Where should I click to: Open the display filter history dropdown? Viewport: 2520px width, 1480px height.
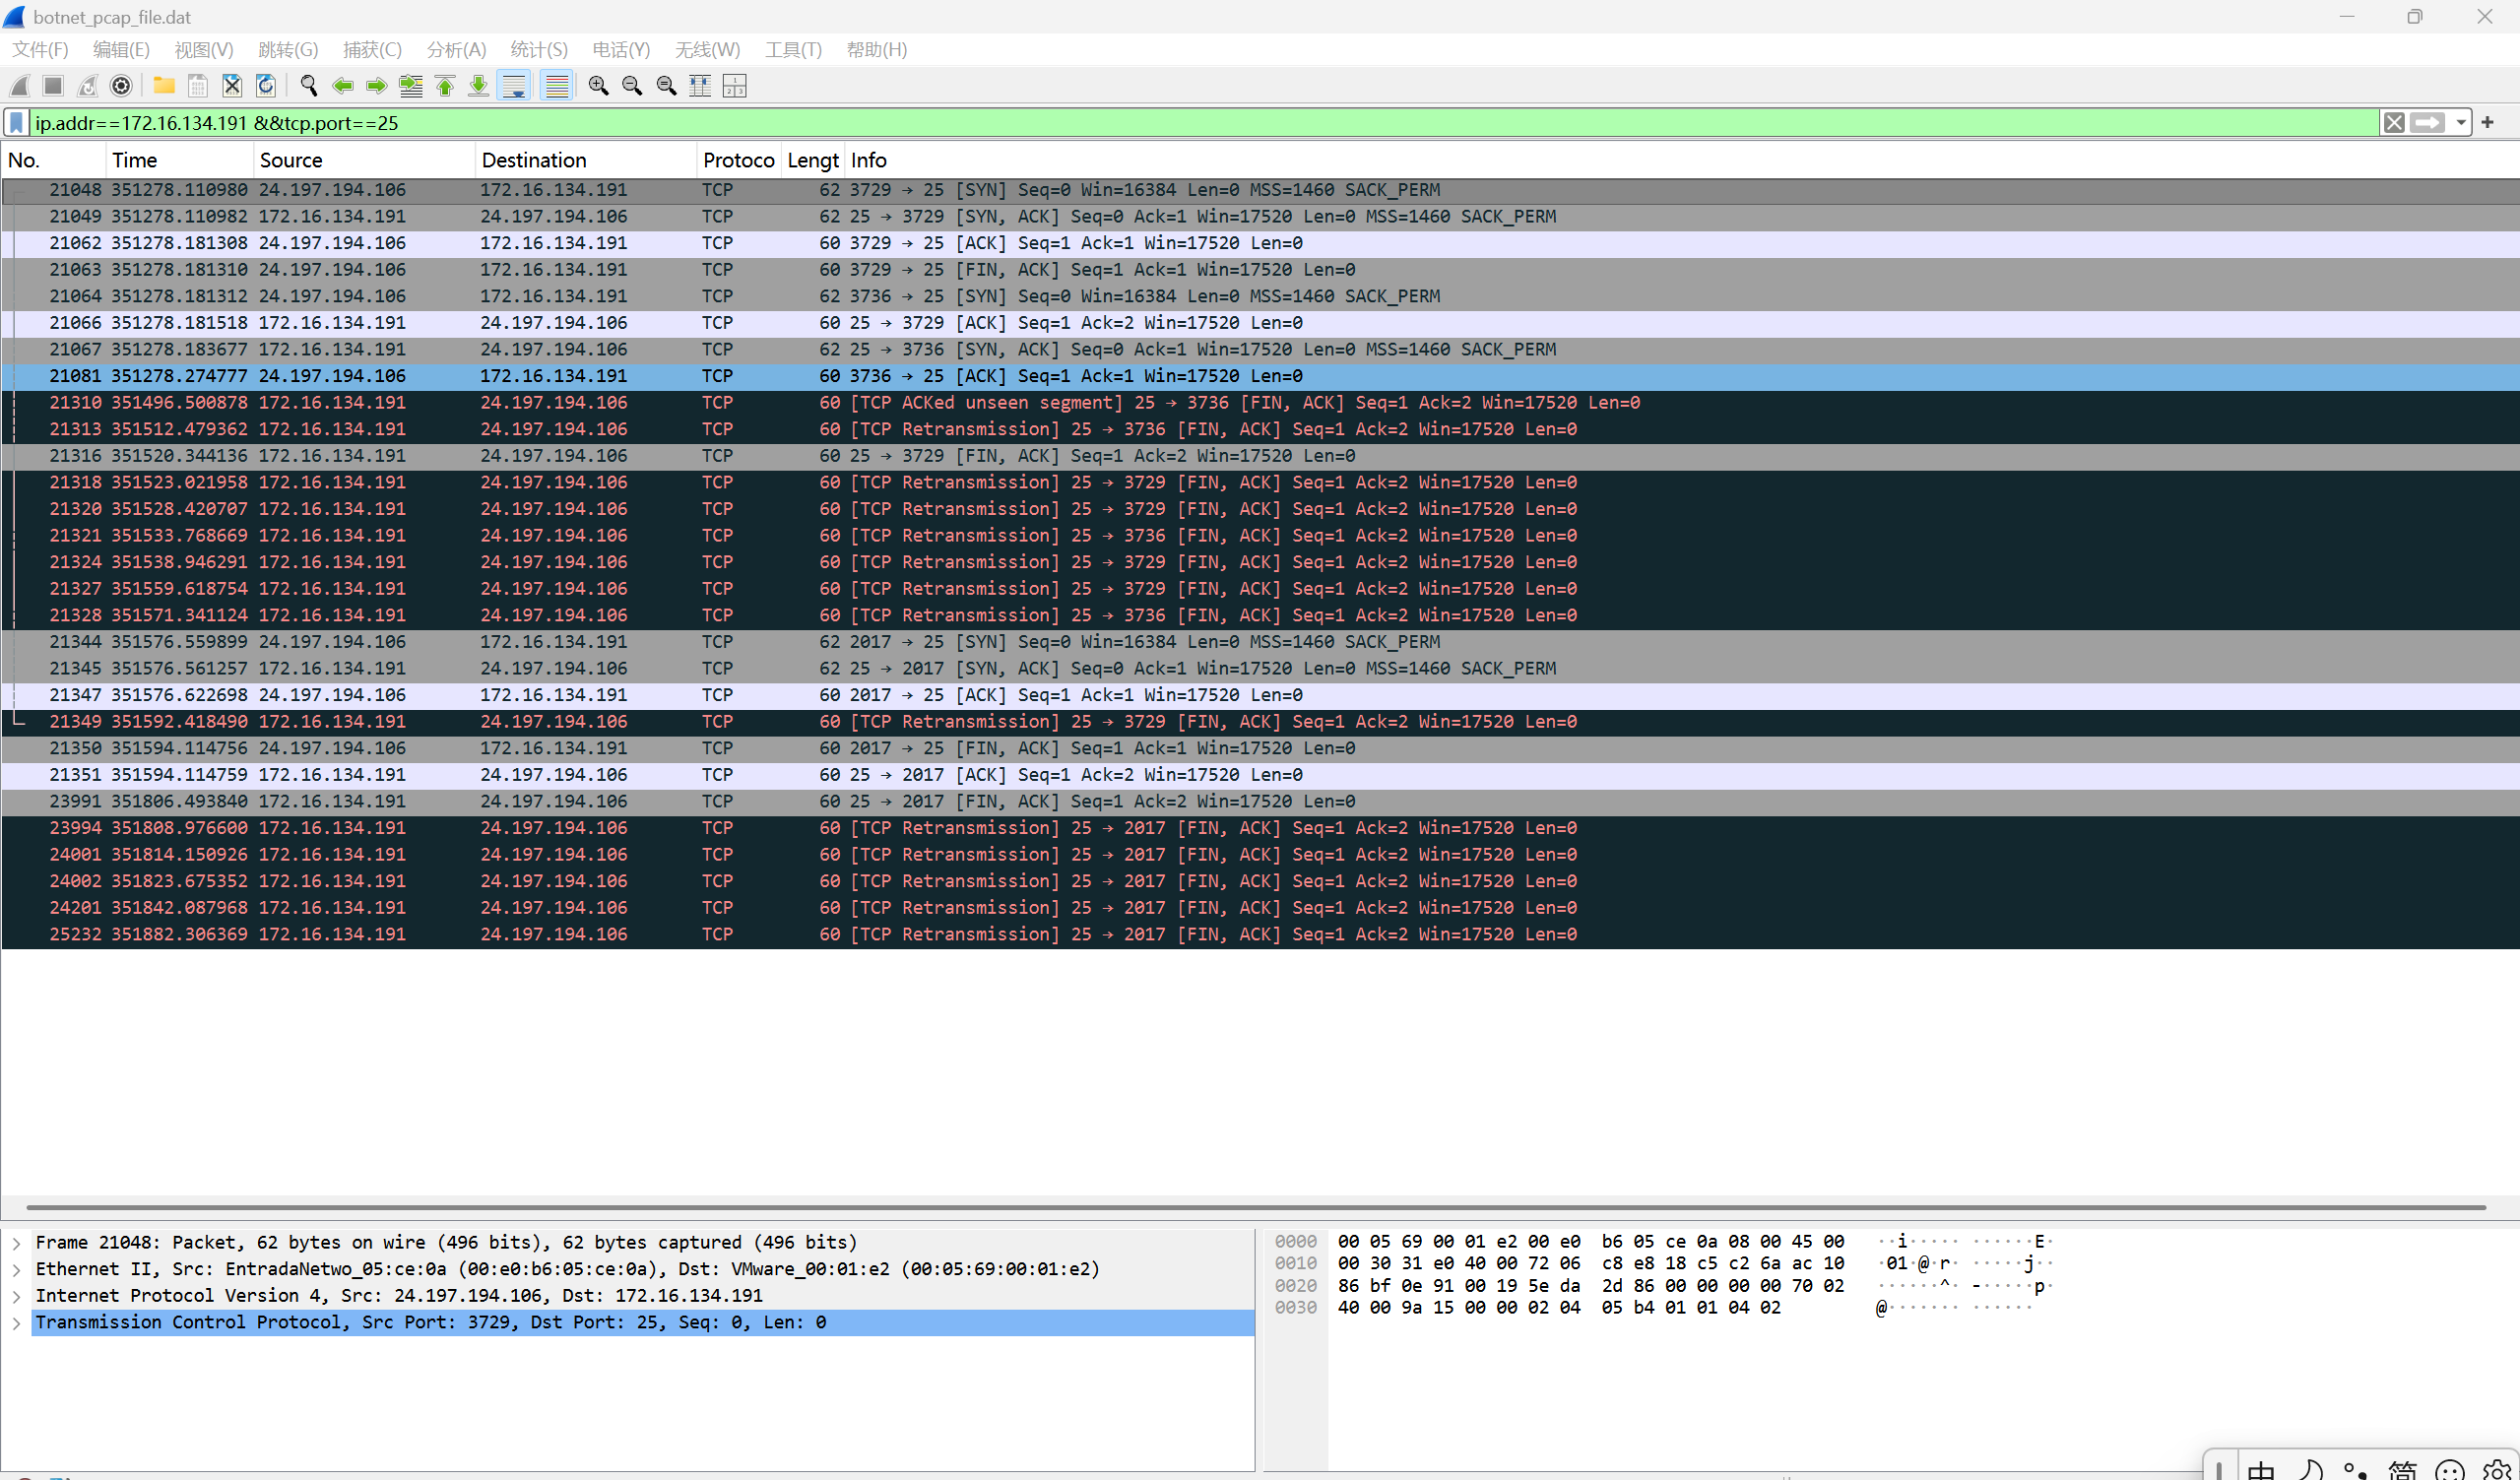point(2460,122)
